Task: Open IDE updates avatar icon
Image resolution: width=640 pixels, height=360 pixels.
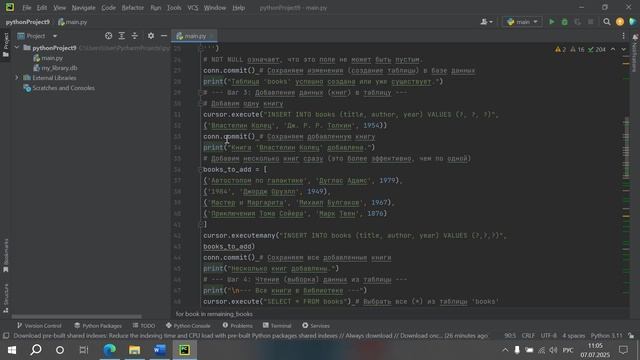Action: coord(620,22)
